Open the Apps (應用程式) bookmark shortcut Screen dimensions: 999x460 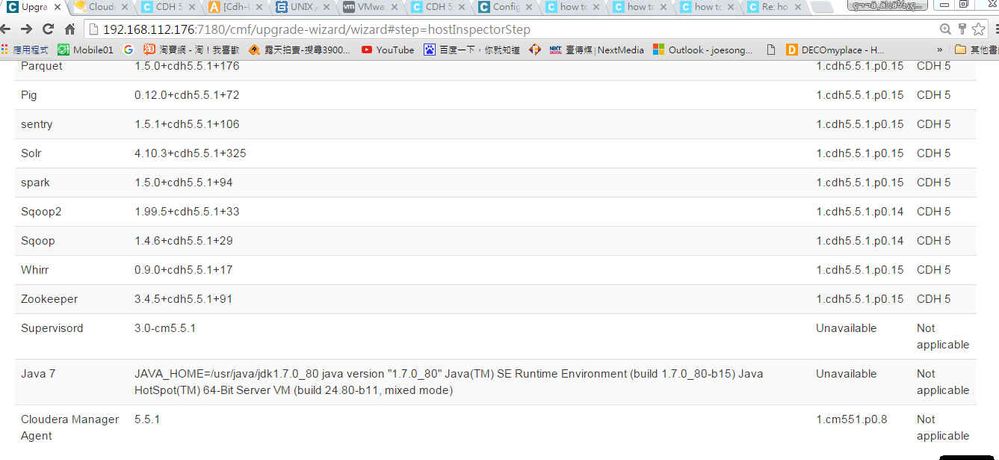[x=25, y=50]
